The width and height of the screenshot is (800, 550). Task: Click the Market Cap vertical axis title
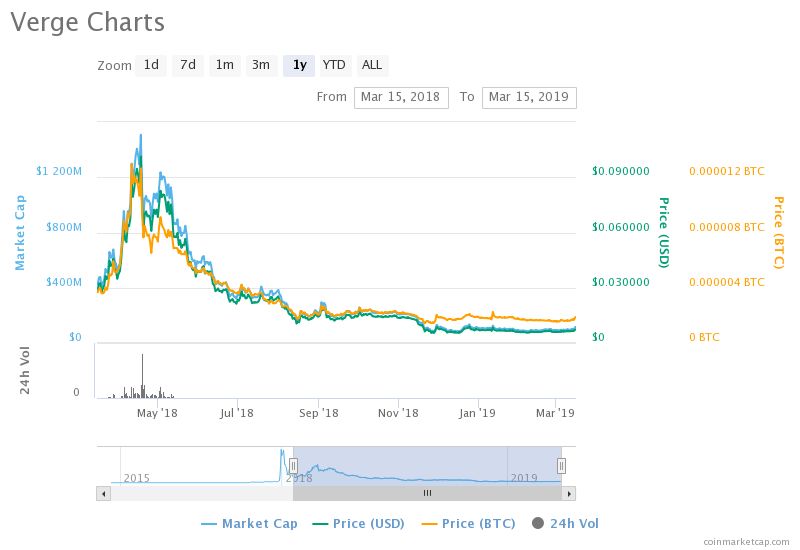(x=19, y=233)
